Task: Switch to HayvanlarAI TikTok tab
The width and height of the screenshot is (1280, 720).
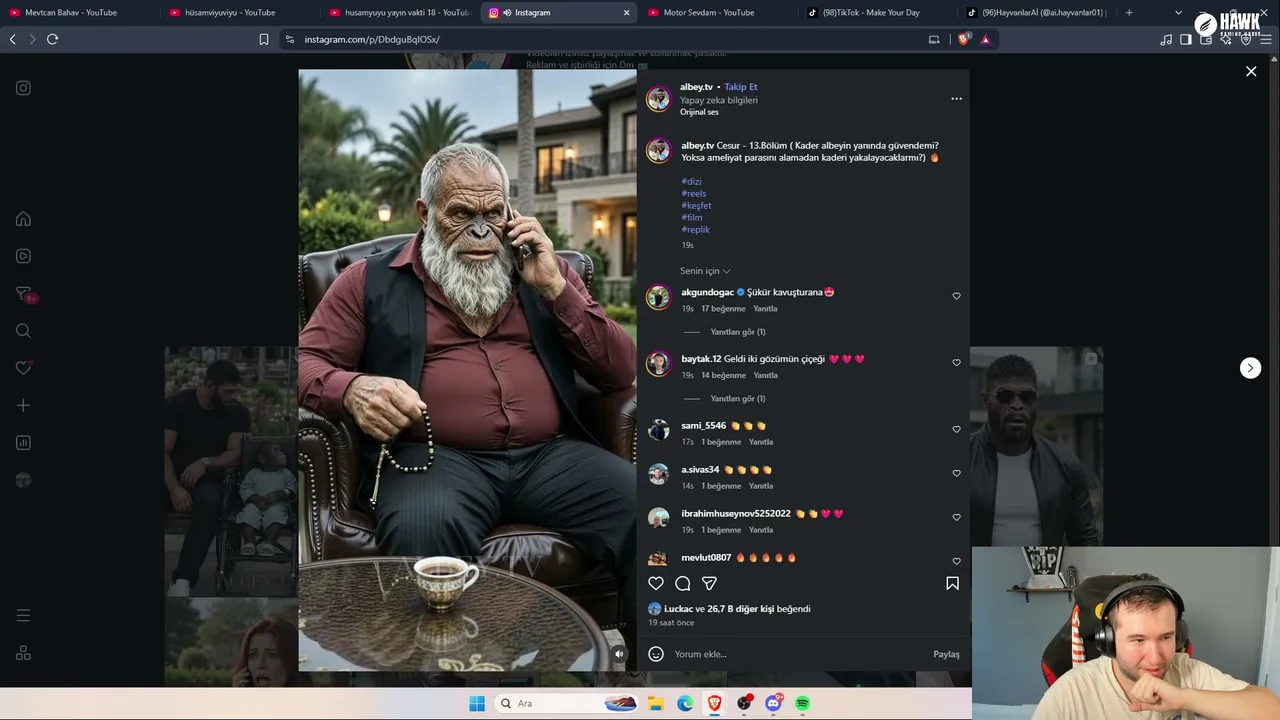Action: pyautogui.click(x=1038, y=13)
